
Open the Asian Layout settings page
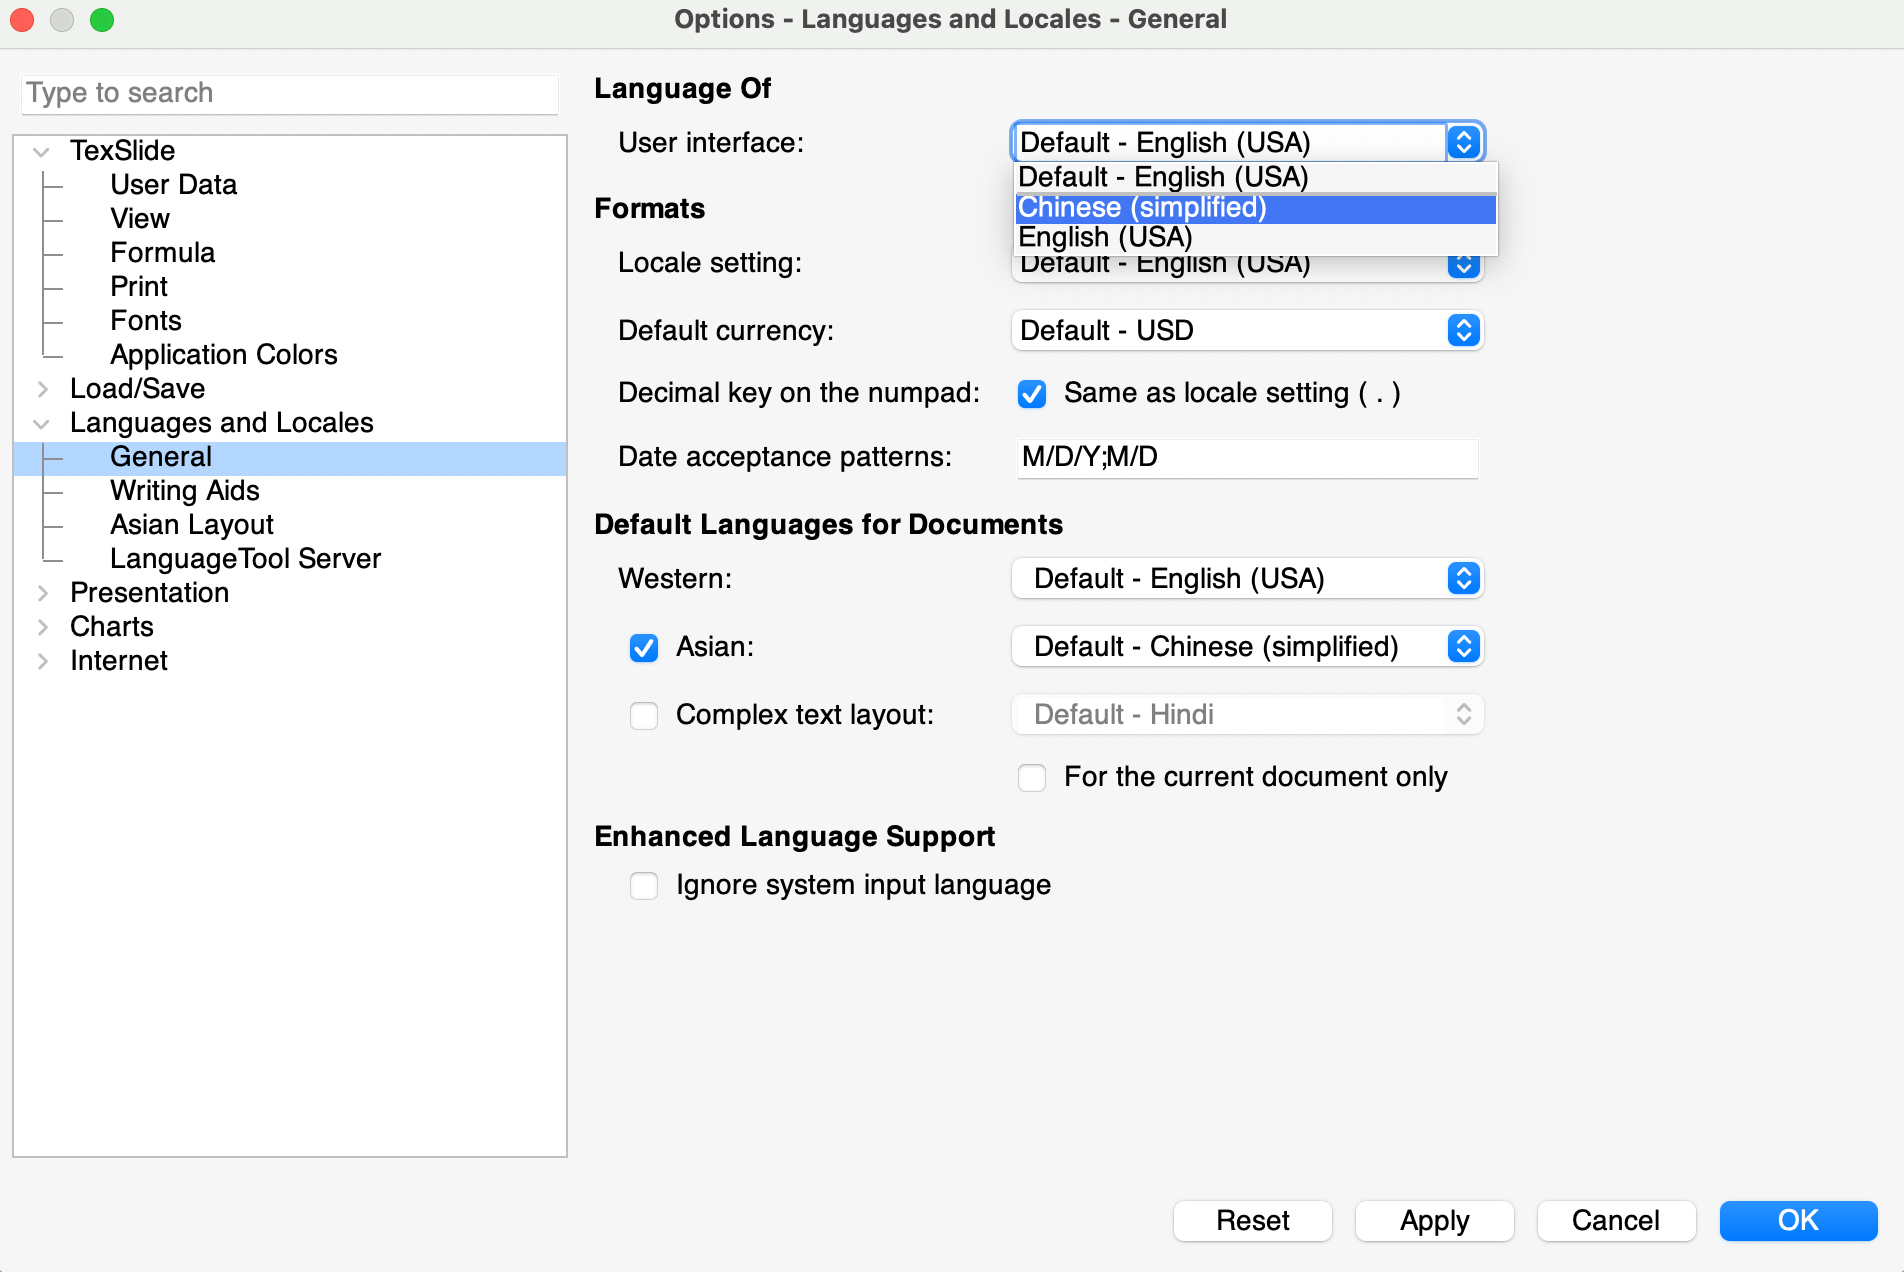pos(191,524)
